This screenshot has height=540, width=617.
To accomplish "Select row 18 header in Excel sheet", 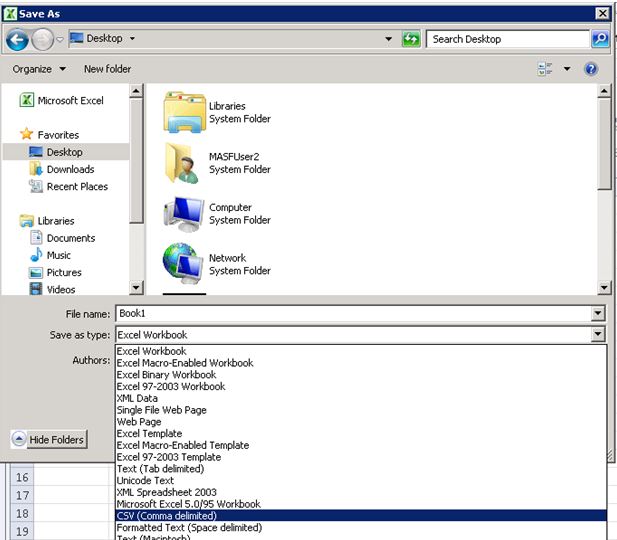I will click(x=22, y=513).
